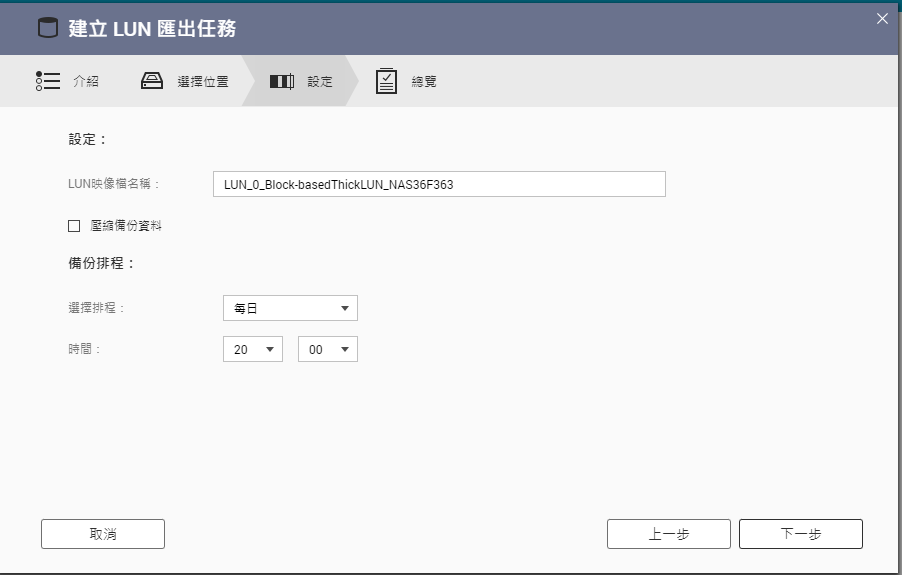Click the LUN disk icon in title bar
This screenshot has width=902, height=575.
(47, 28)
